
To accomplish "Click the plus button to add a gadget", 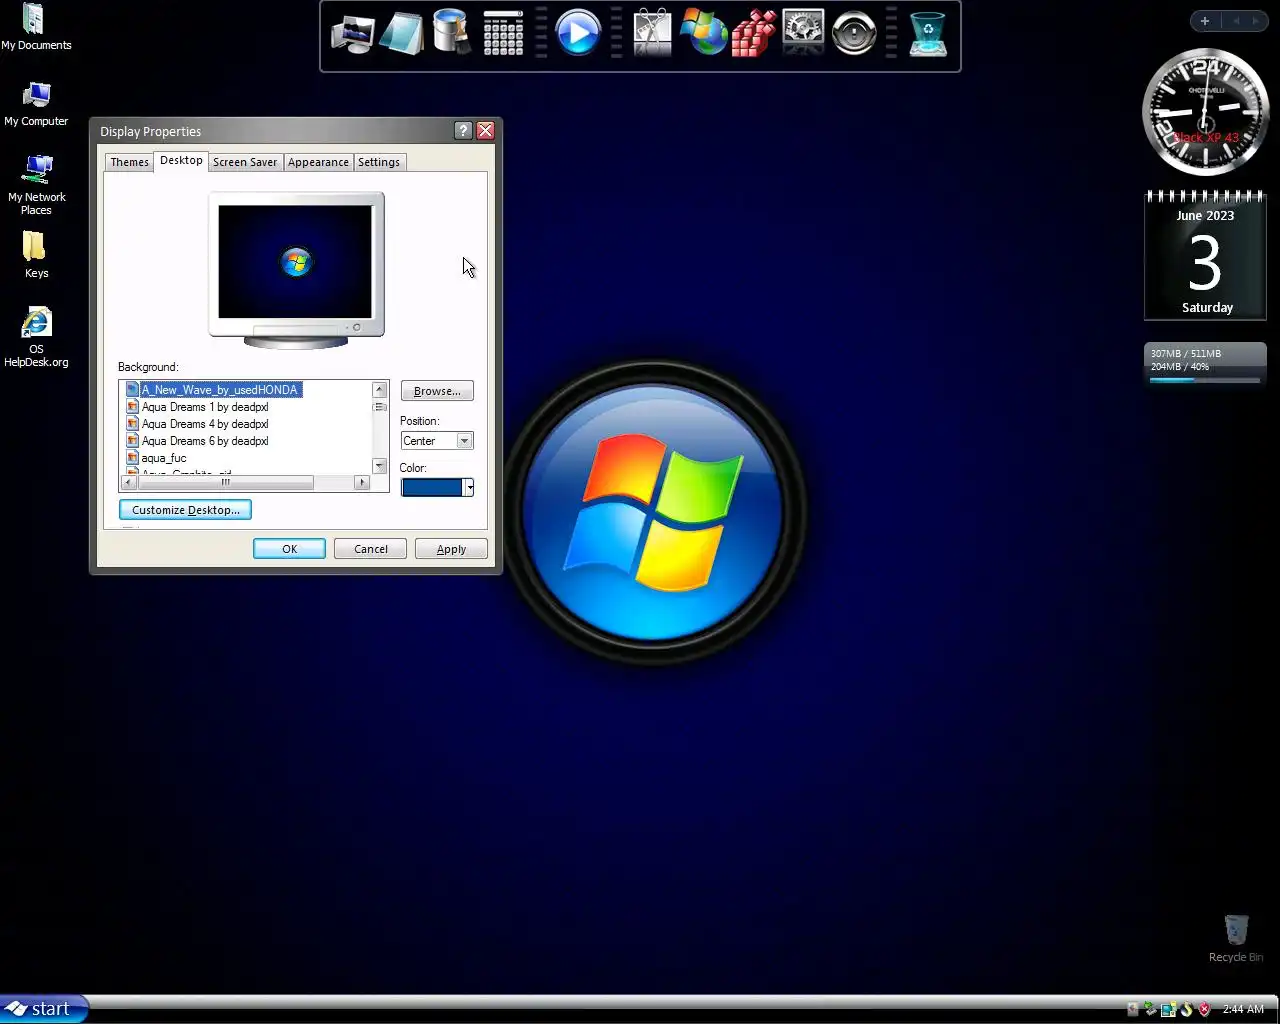I will (1205, 21).
